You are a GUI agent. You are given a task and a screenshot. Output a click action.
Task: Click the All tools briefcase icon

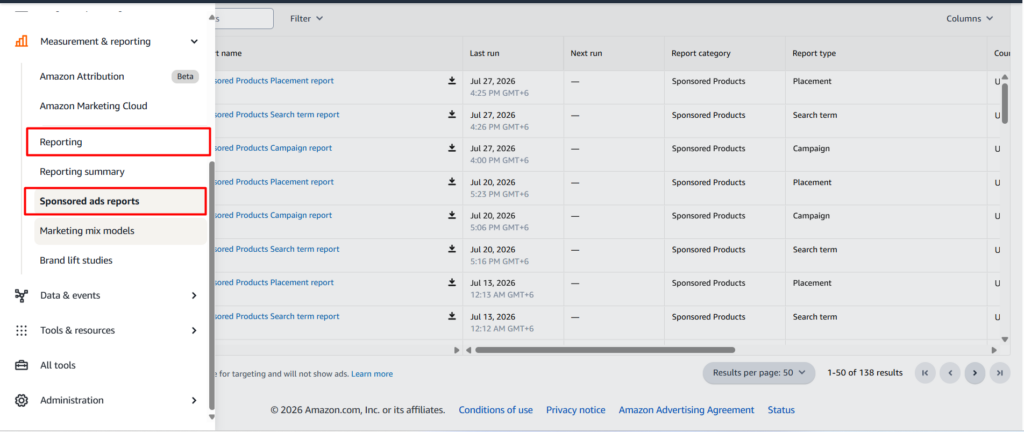point(22,365)
